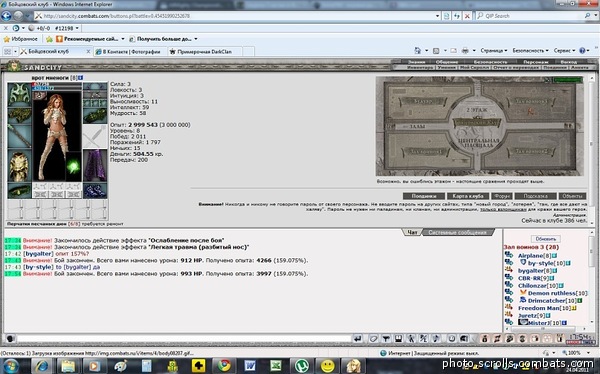The height and width of the screenshot is (374, 600).
Task: Click the Объекты button
Action: 572,196
